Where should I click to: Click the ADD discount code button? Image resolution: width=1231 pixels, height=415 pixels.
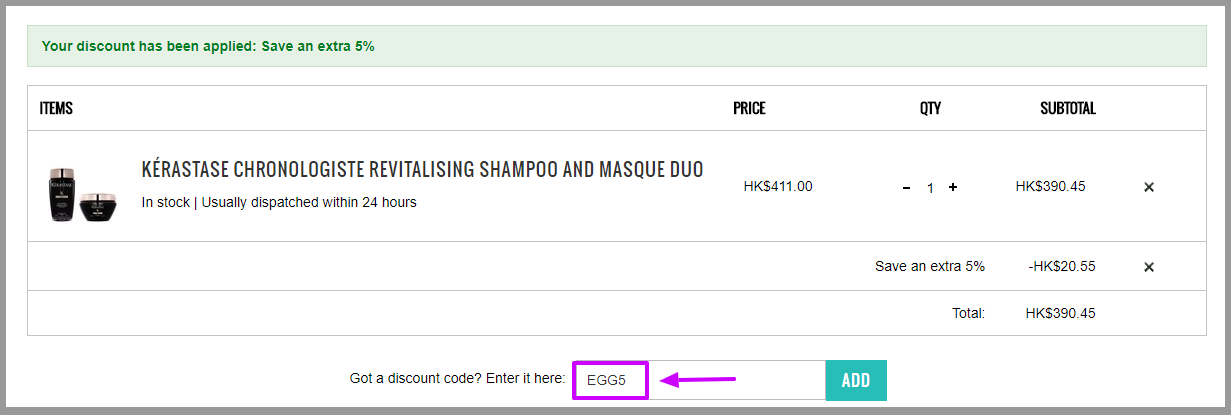click(x=856, y=381)
